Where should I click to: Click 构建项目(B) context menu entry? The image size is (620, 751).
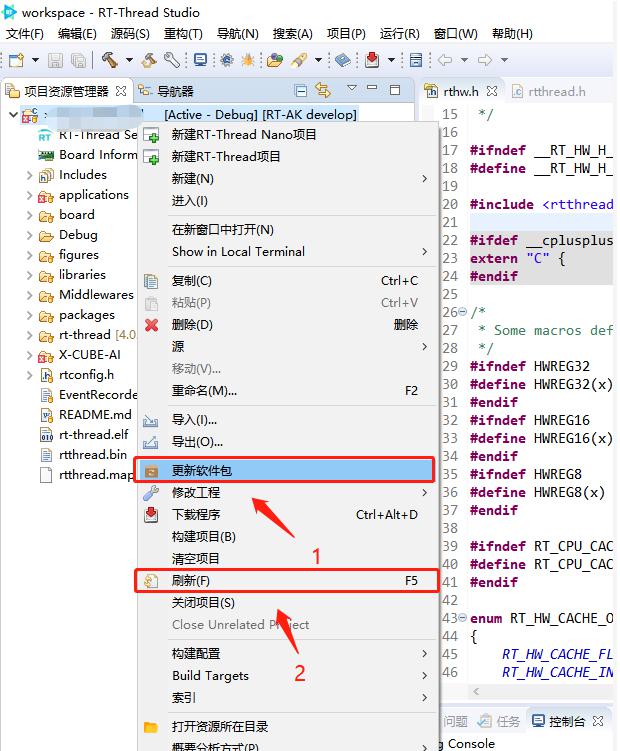[x=289, y=536]
